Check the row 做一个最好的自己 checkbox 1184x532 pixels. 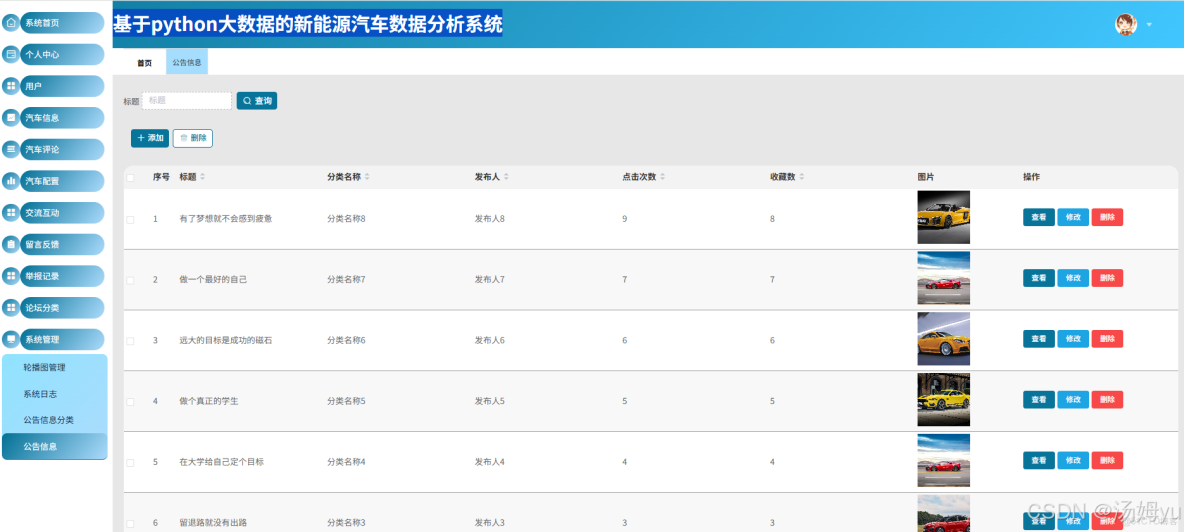pyautogui.click(x=130, y=280)
